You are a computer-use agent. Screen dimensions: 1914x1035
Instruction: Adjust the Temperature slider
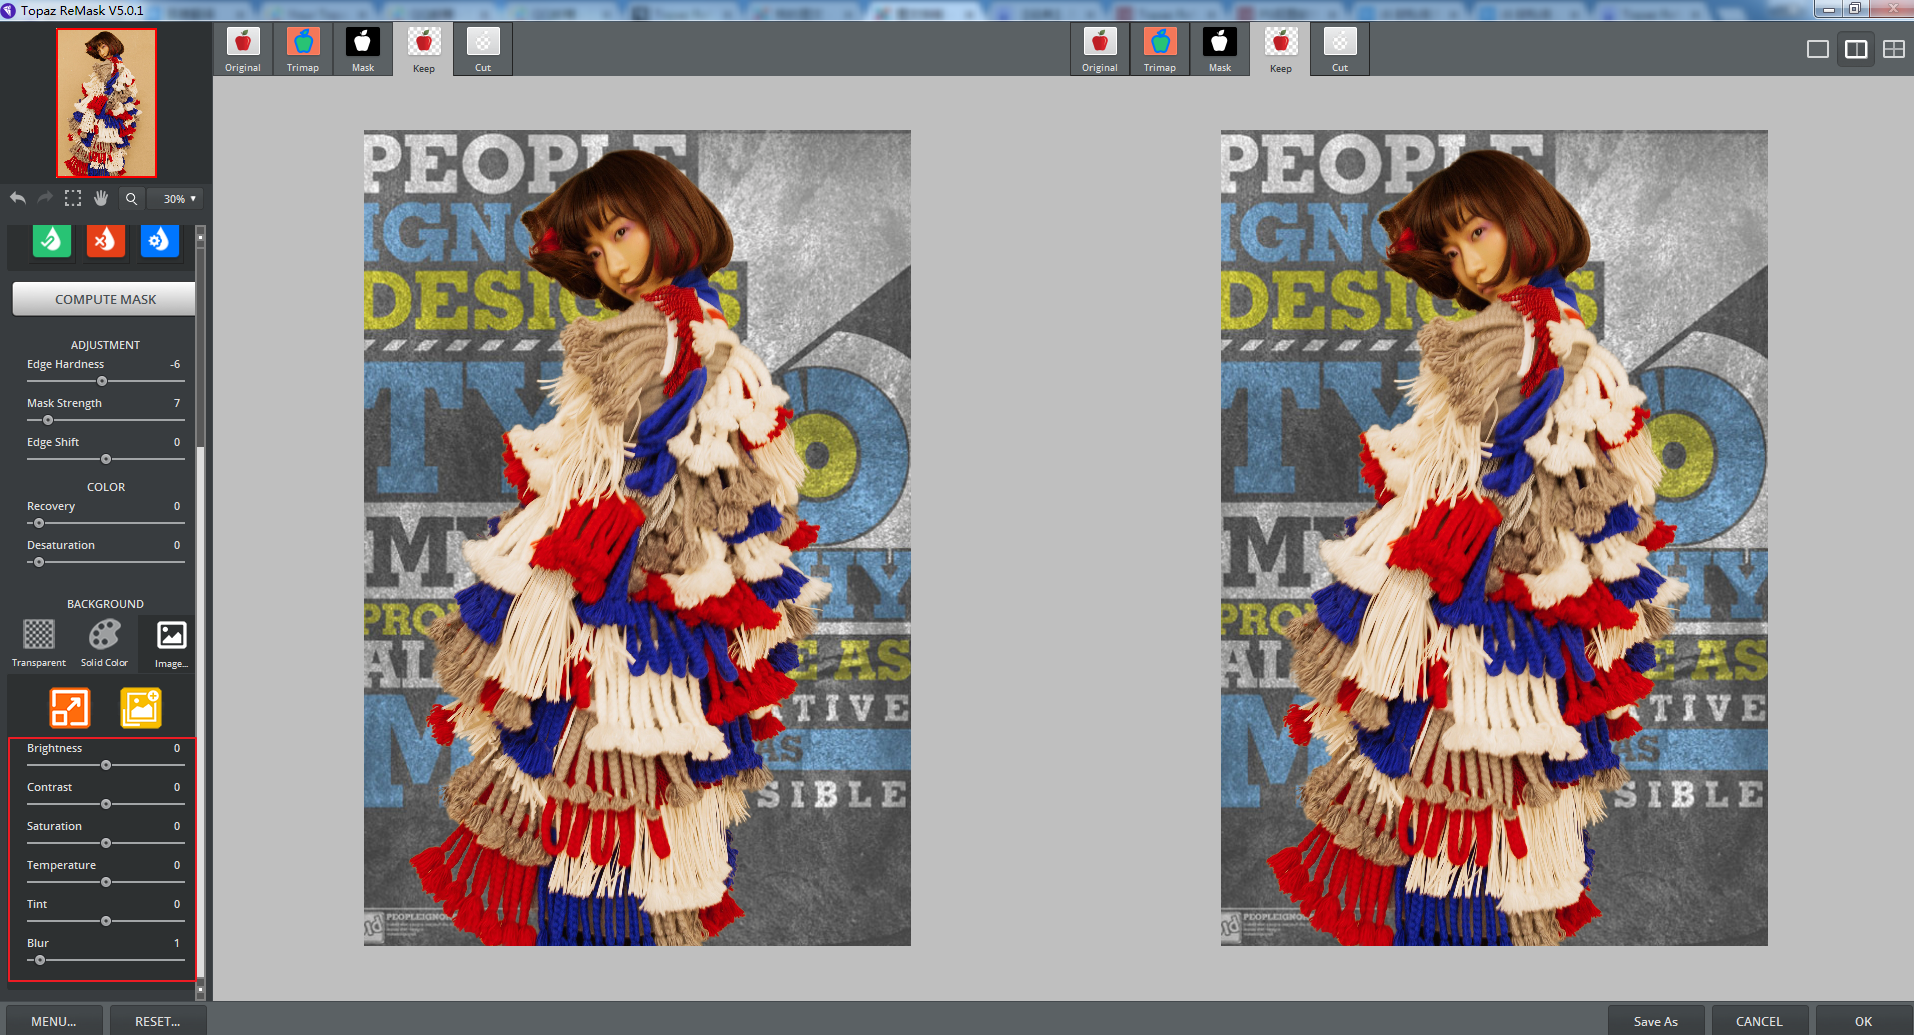tap(105, 882)
